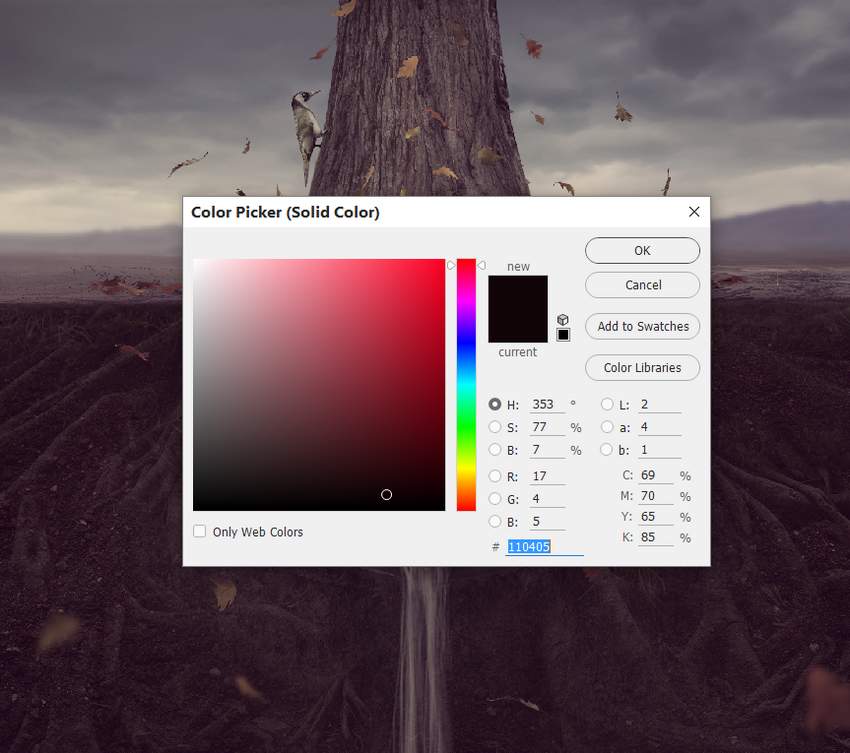
Task: Select the G green radio button
Action: tap(494, 499)
